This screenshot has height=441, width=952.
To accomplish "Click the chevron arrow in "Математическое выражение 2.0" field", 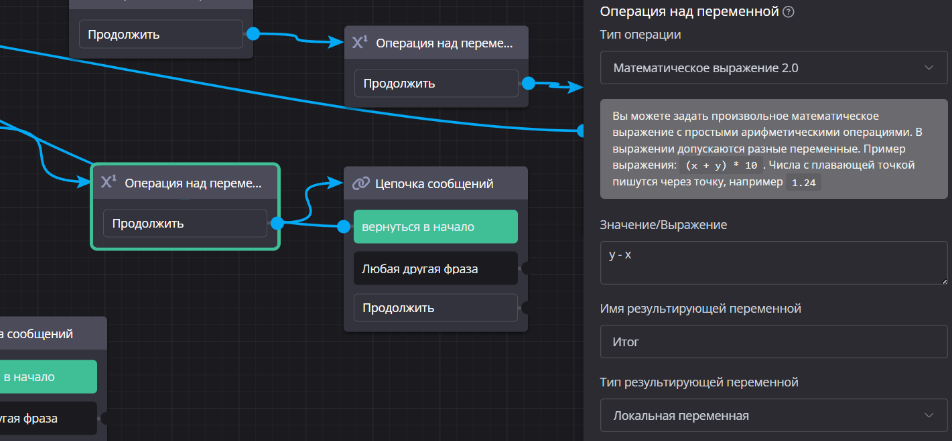I will click(x=929, y=68).
